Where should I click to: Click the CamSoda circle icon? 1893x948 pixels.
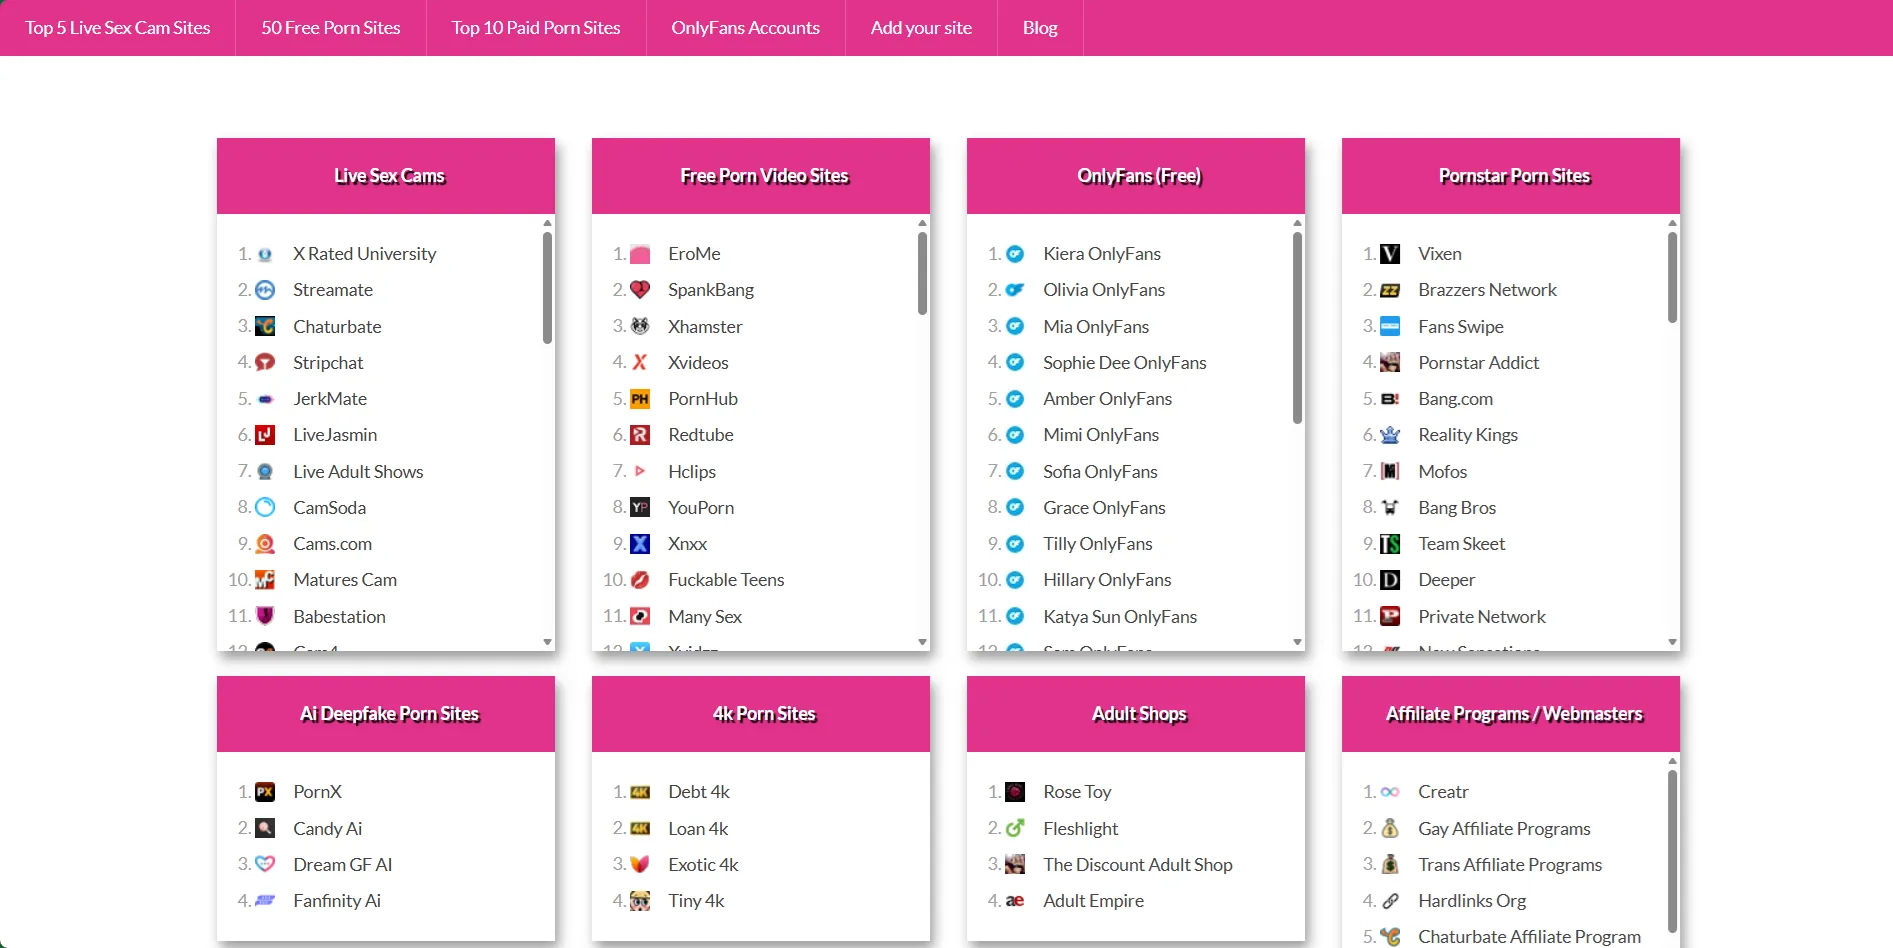click(x=265, y=508)
